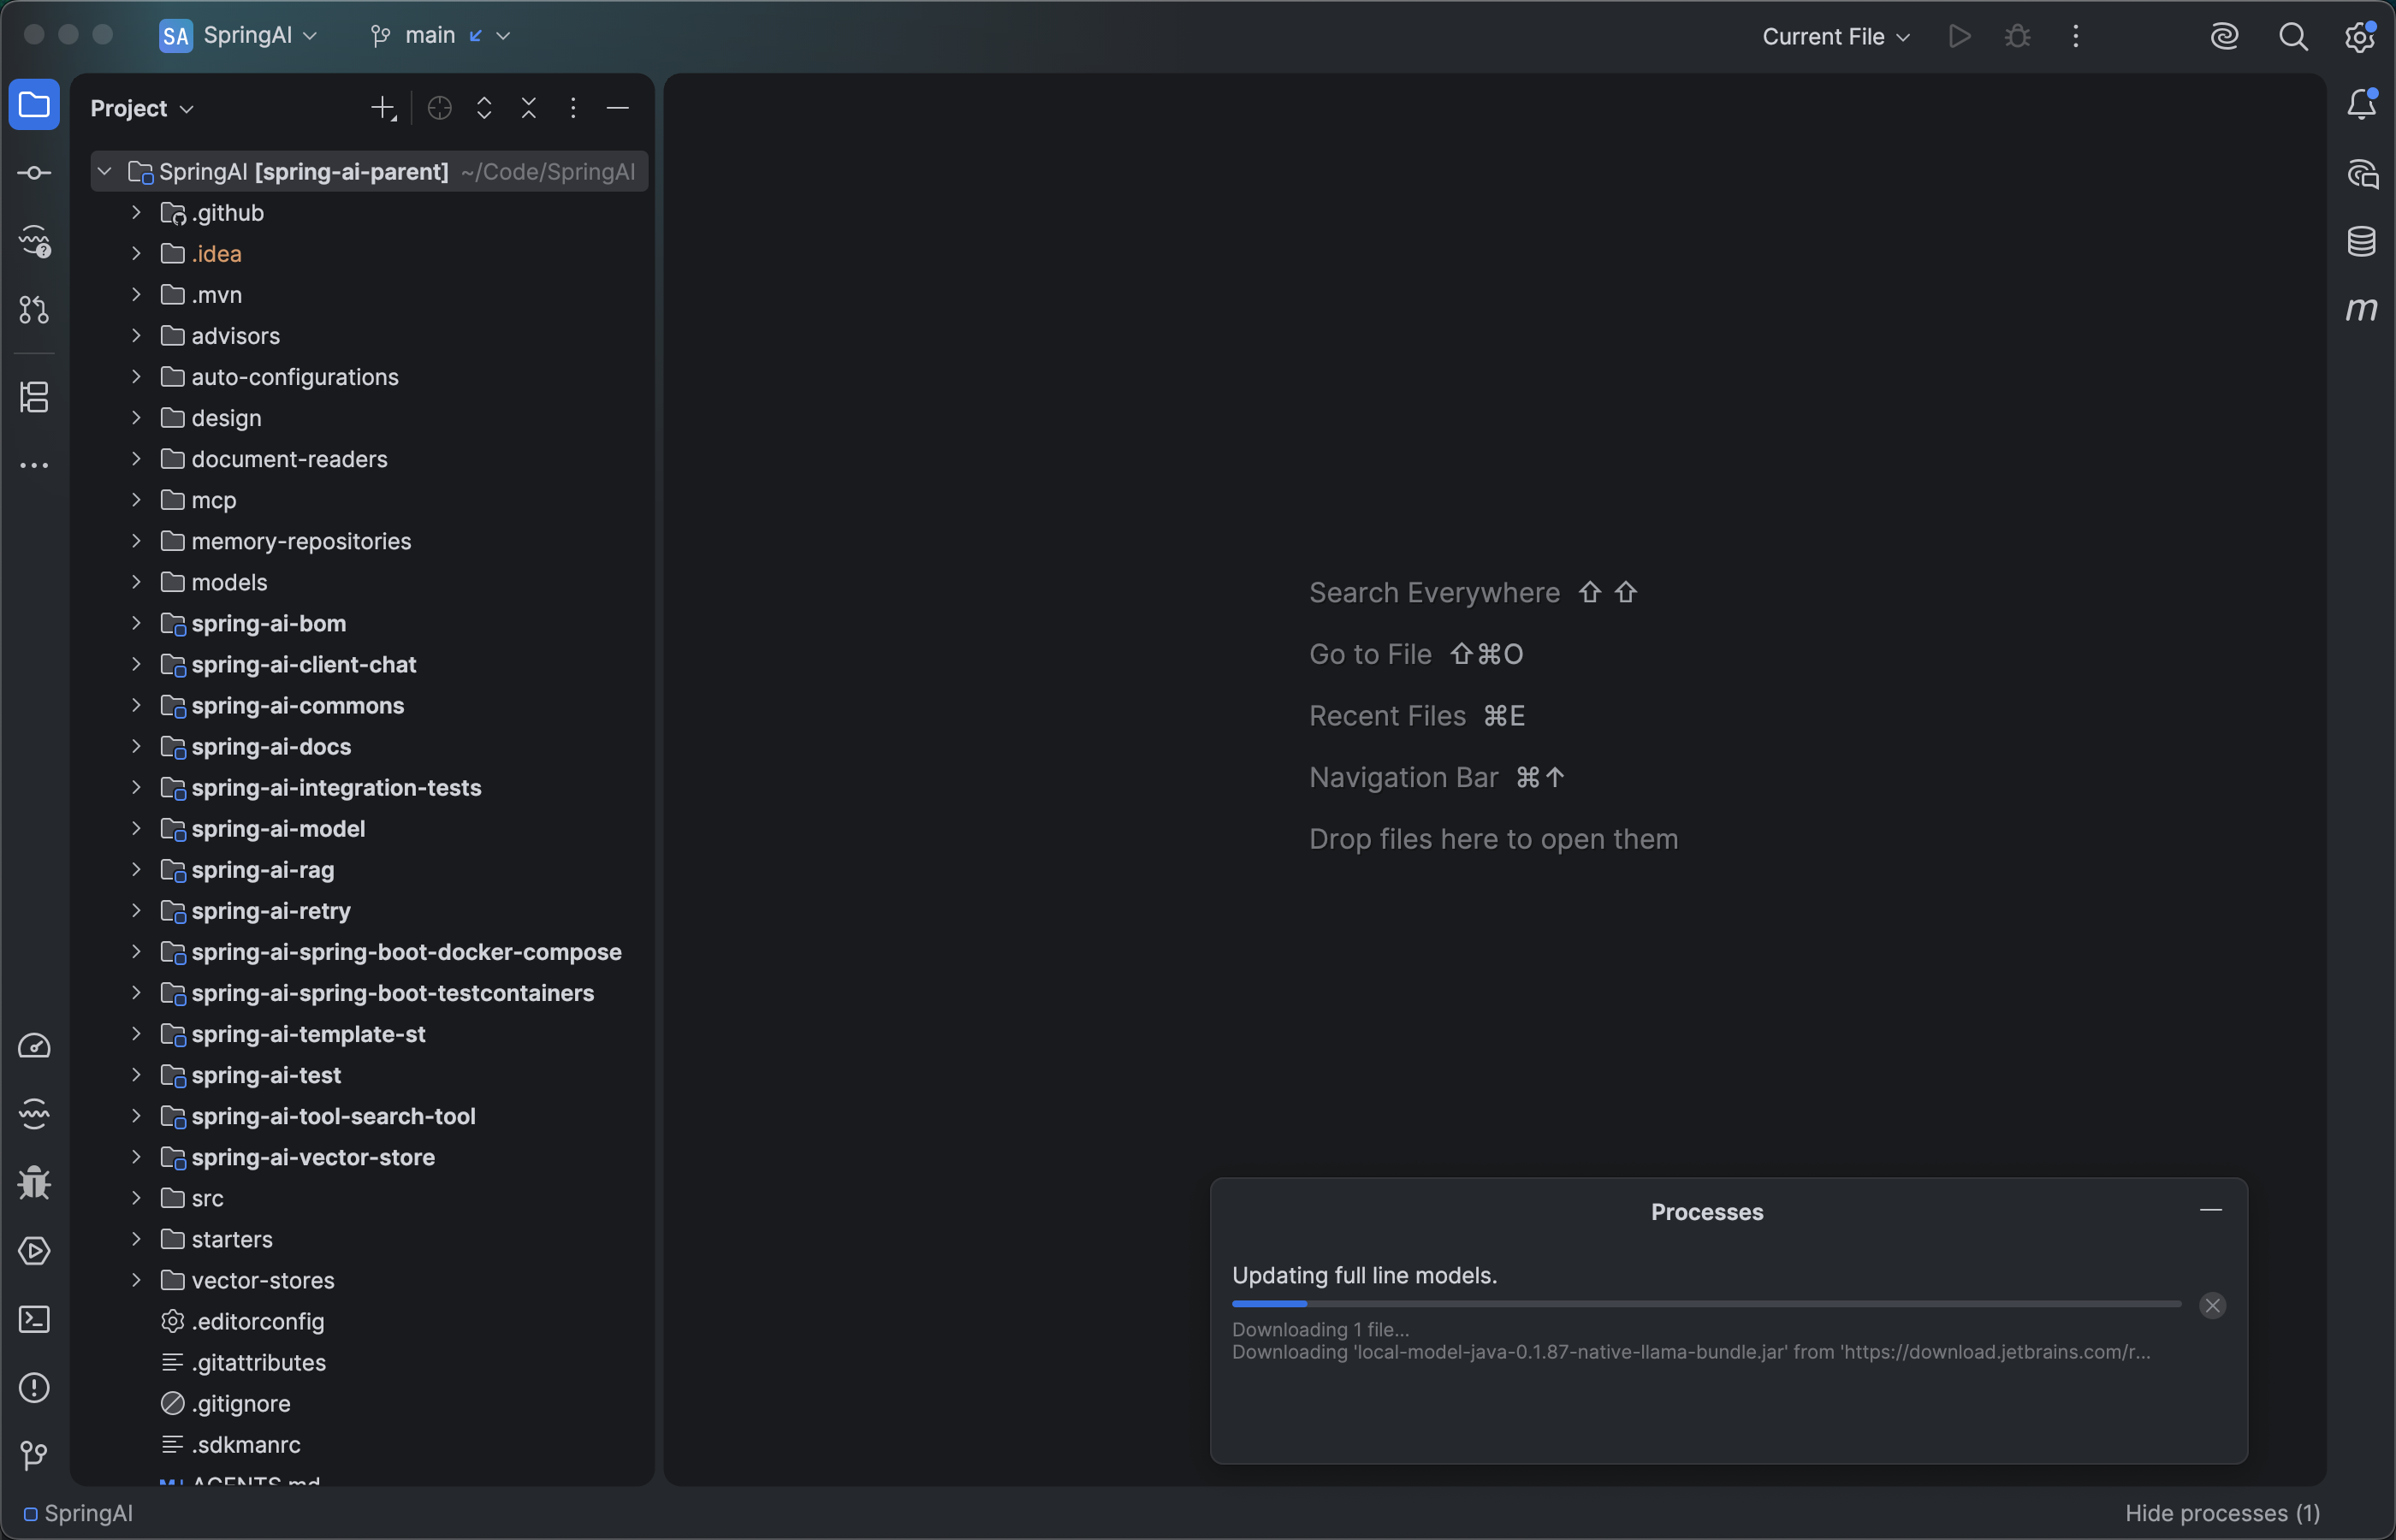Expand the spring-ai-bom module
This screenshot has width=2396, height=1540.
(136, 623)
